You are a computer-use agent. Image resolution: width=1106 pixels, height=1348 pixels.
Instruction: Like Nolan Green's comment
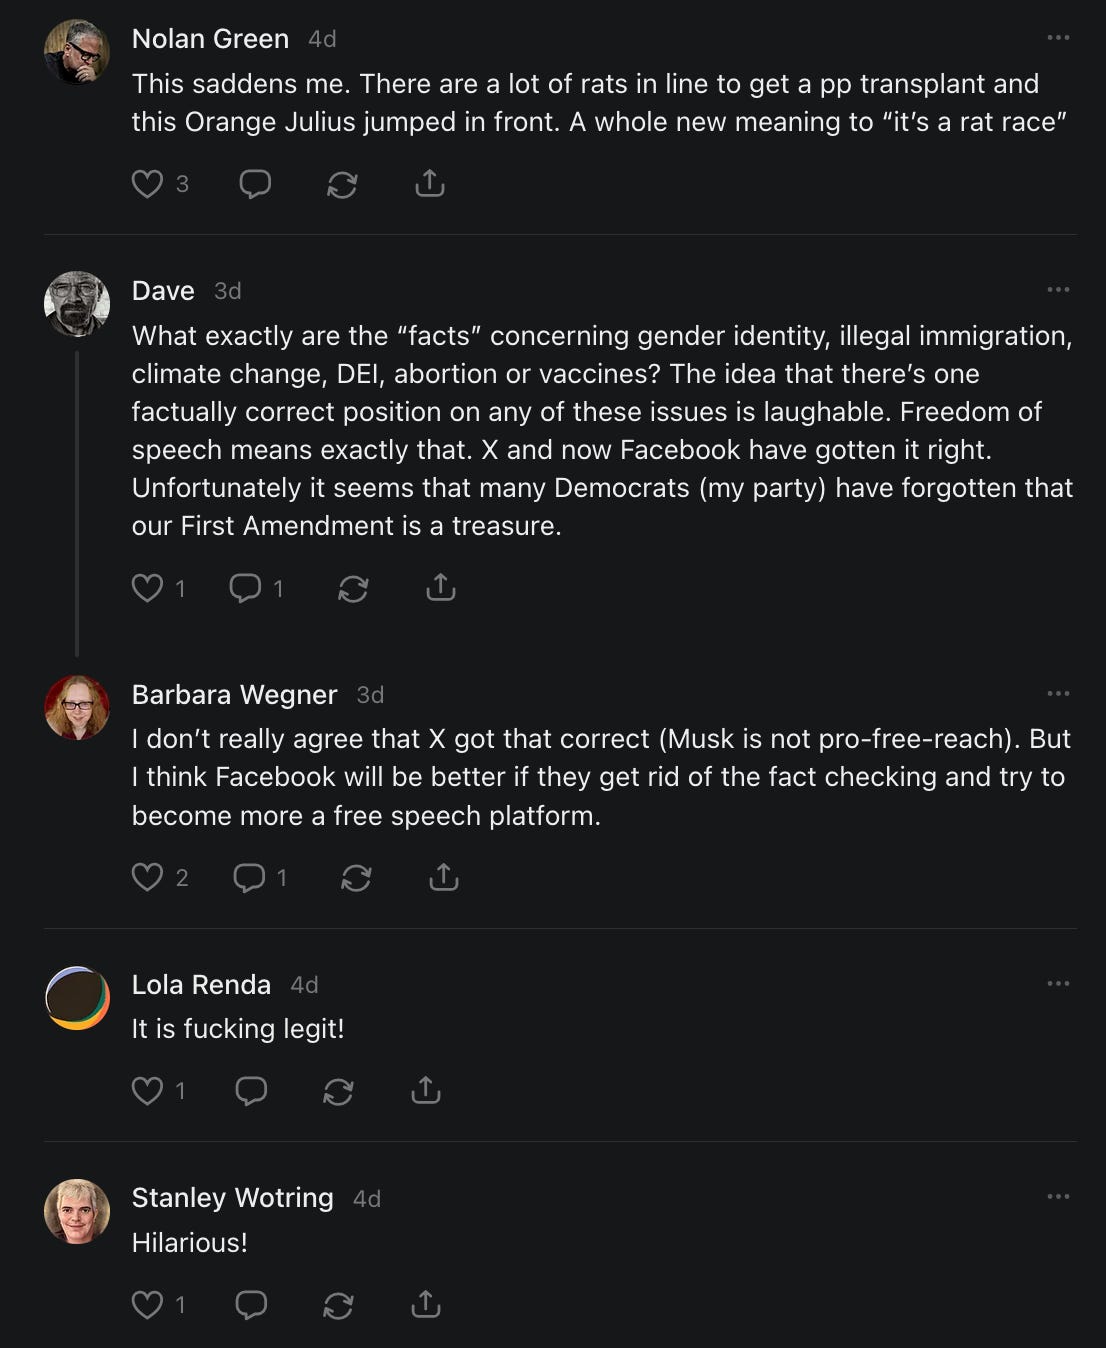coord(148,184)
